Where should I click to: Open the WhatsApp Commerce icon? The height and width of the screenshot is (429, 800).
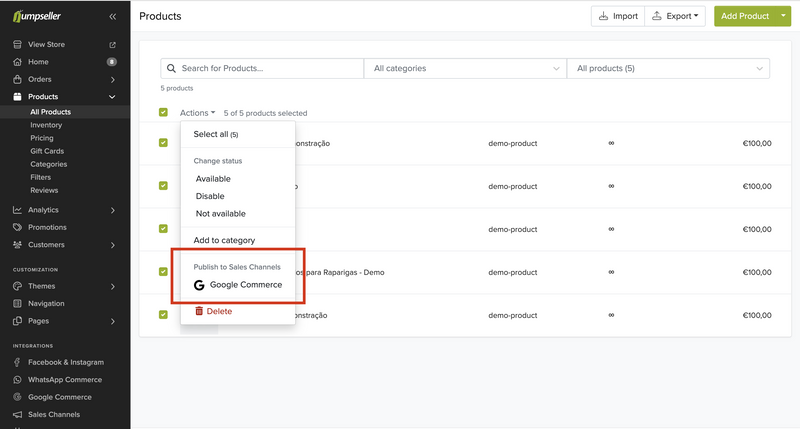pyautogui.click(x=18, y=380)
